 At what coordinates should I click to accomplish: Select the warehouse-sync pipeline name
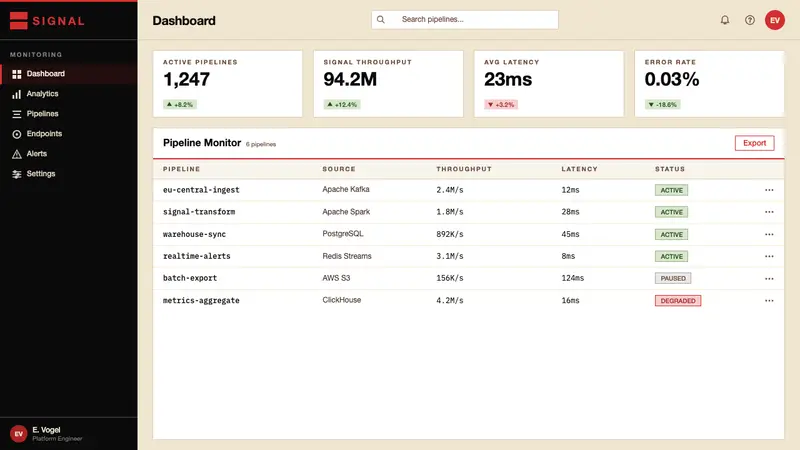click(x=194, y=234)
